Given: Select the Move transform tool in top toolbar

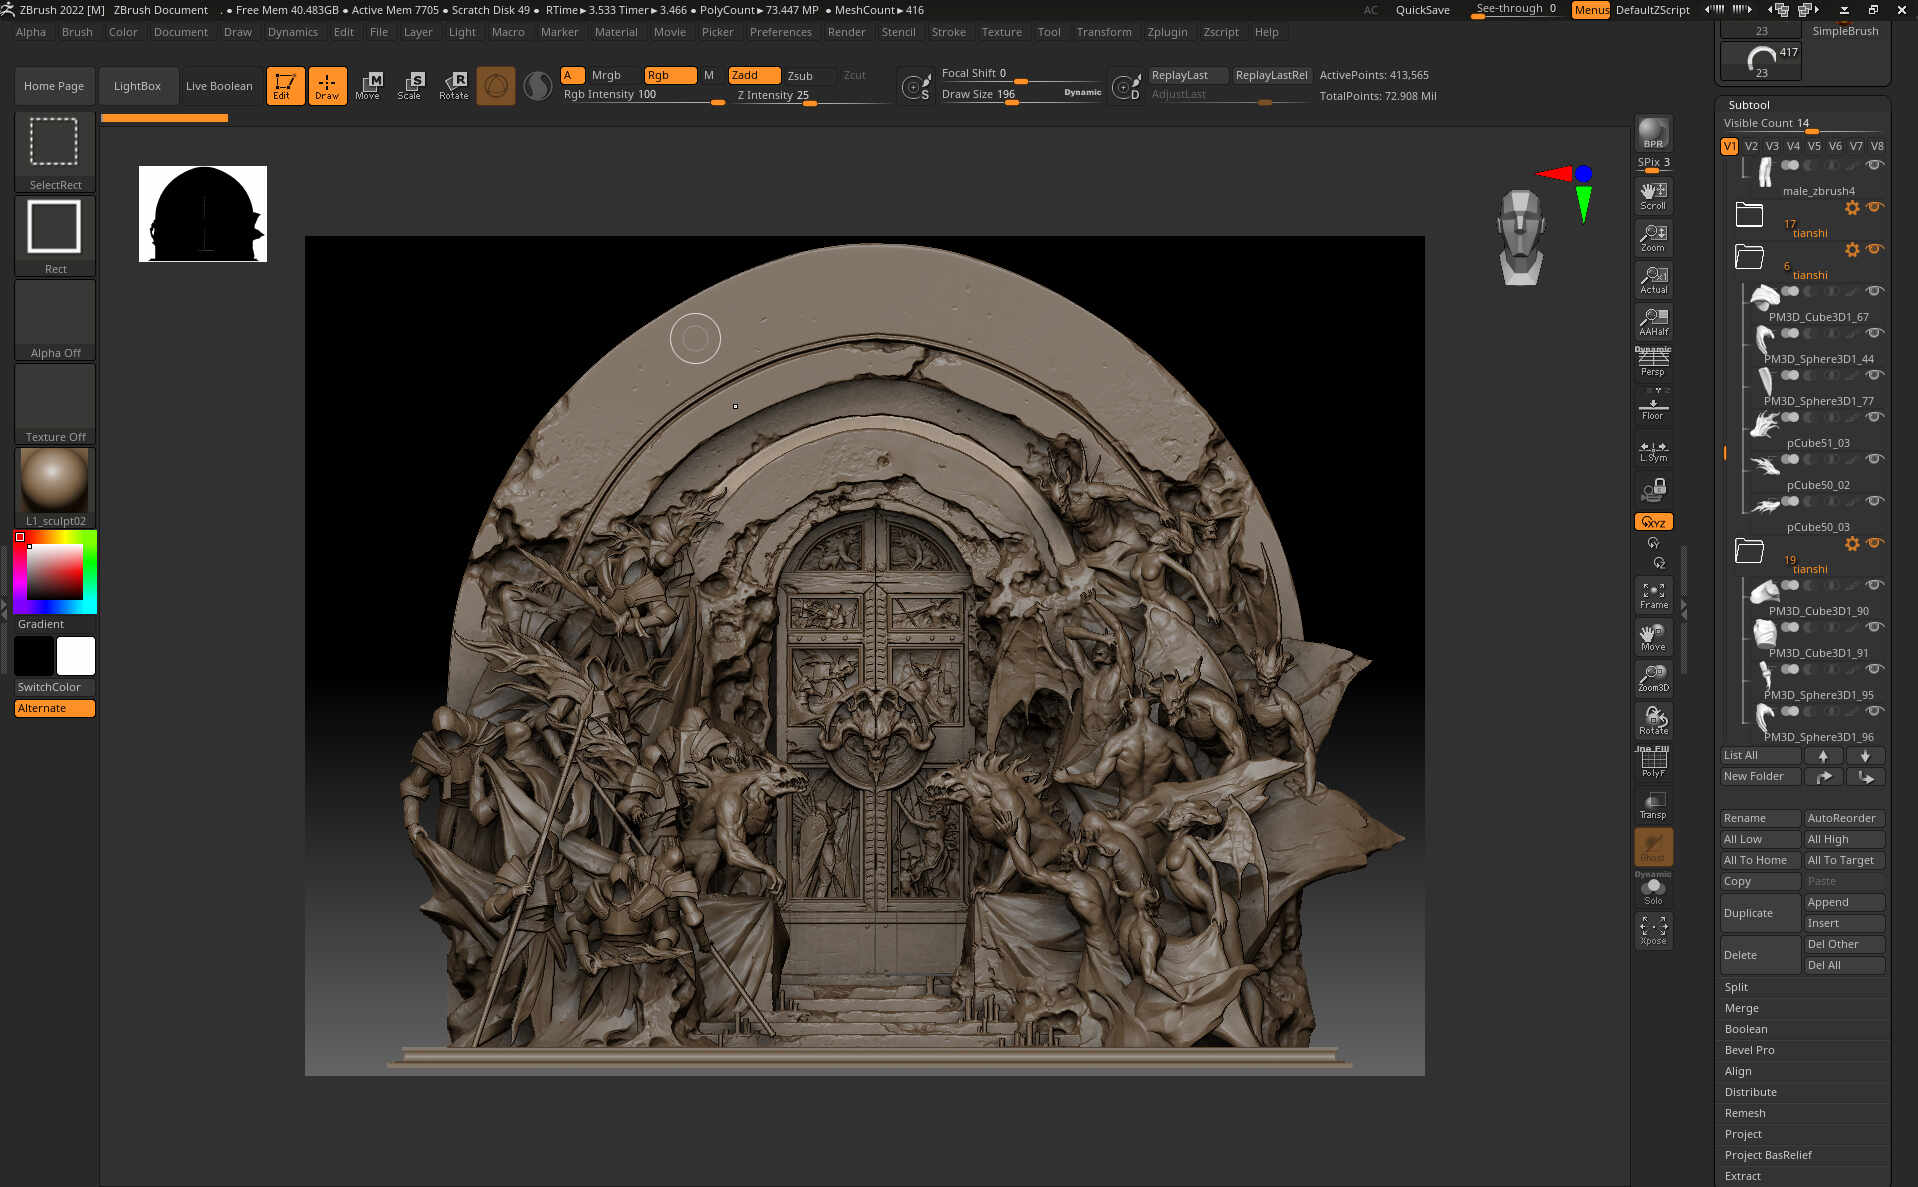Looking at the screenshot, I should 368,86.
